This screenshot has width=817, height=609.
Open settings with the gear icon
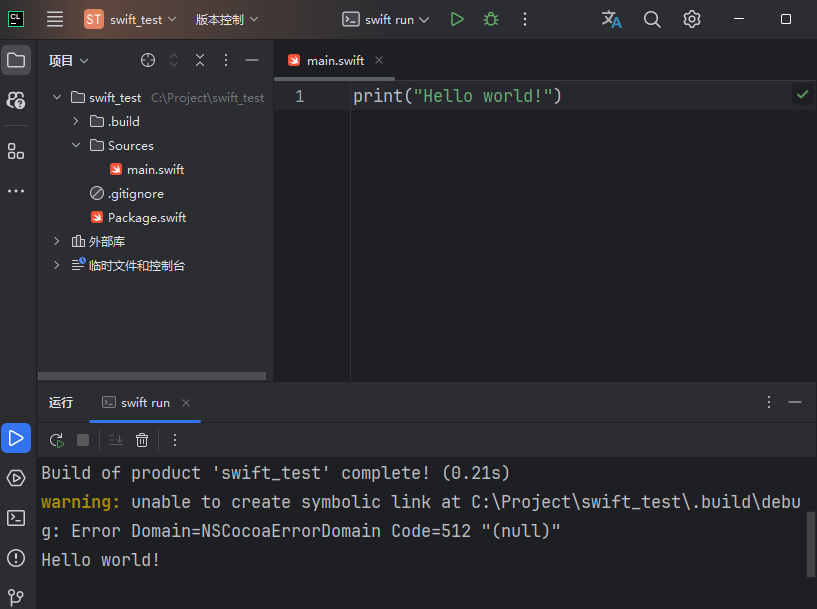691,18
